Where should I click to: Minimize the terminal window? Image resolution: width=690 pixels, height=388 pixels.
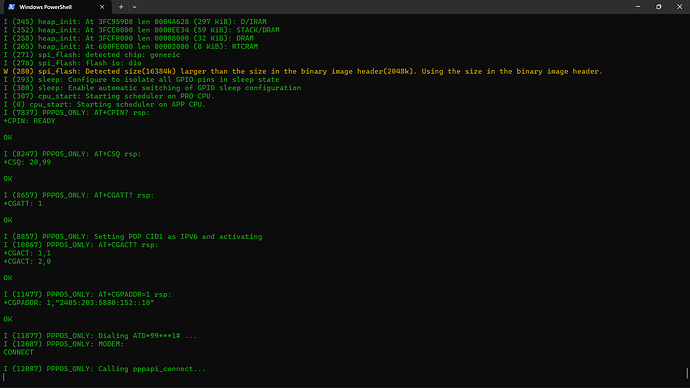pos(638,7)
